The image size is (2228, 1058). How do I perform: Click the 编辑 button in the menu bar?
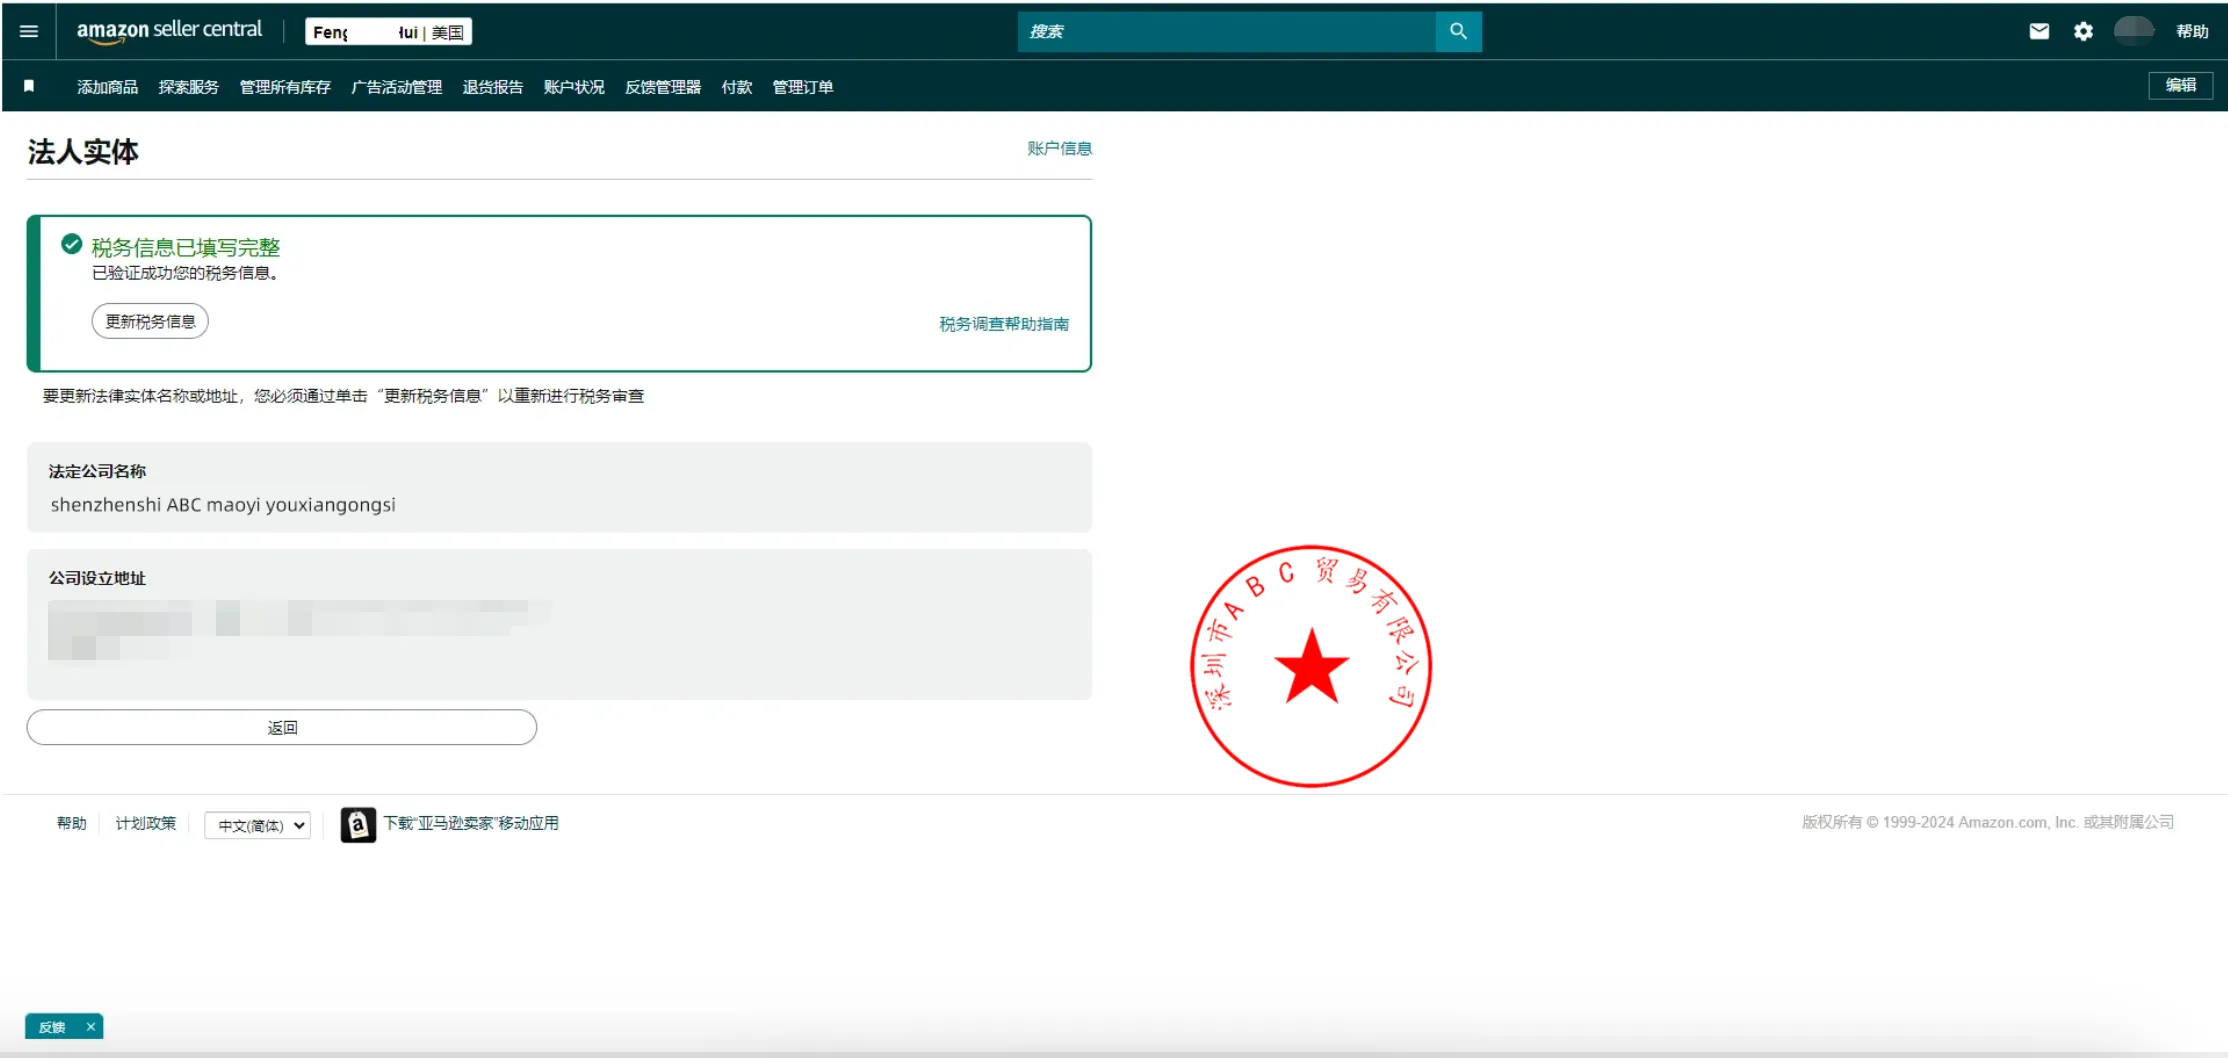(2180, 86)
